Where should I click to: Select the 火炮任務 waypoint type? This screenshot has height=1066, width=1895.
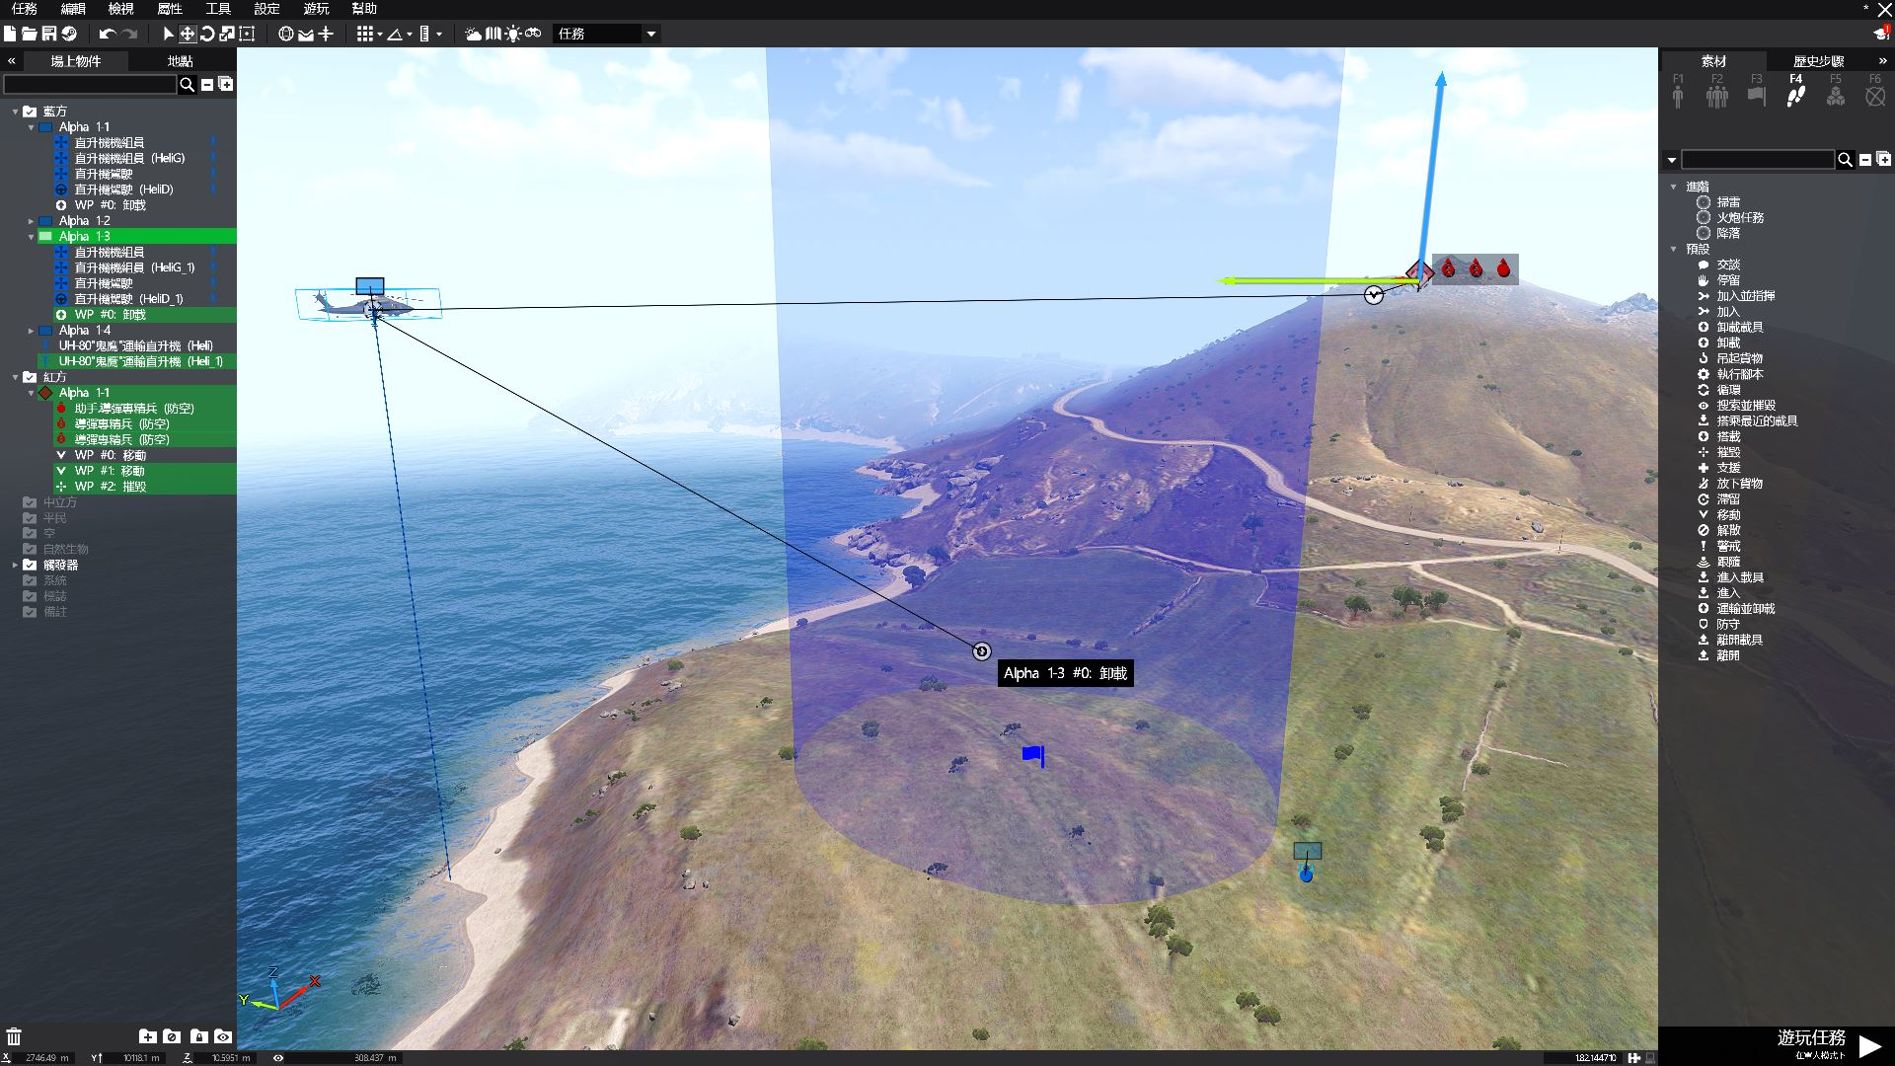[x=1731, y=217]
